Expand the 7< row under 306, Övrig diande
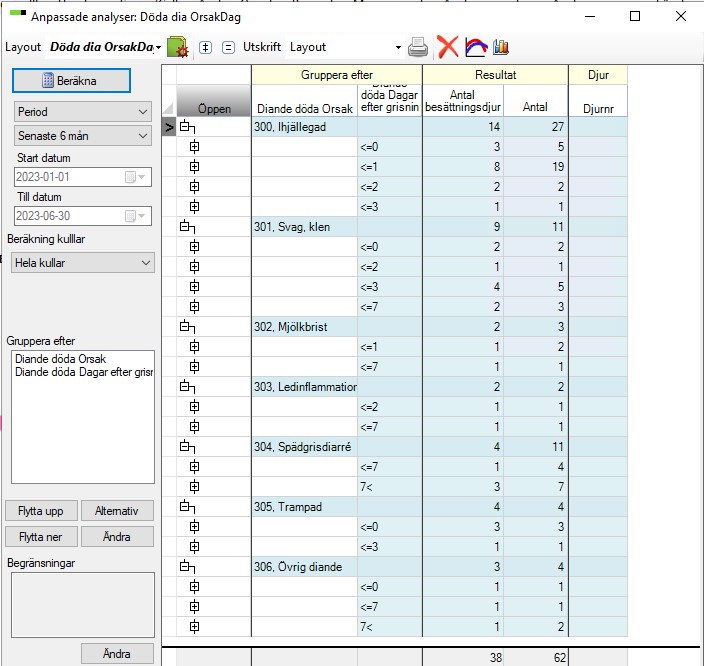This screenshot has width=704, height=666. pos(194,626)
